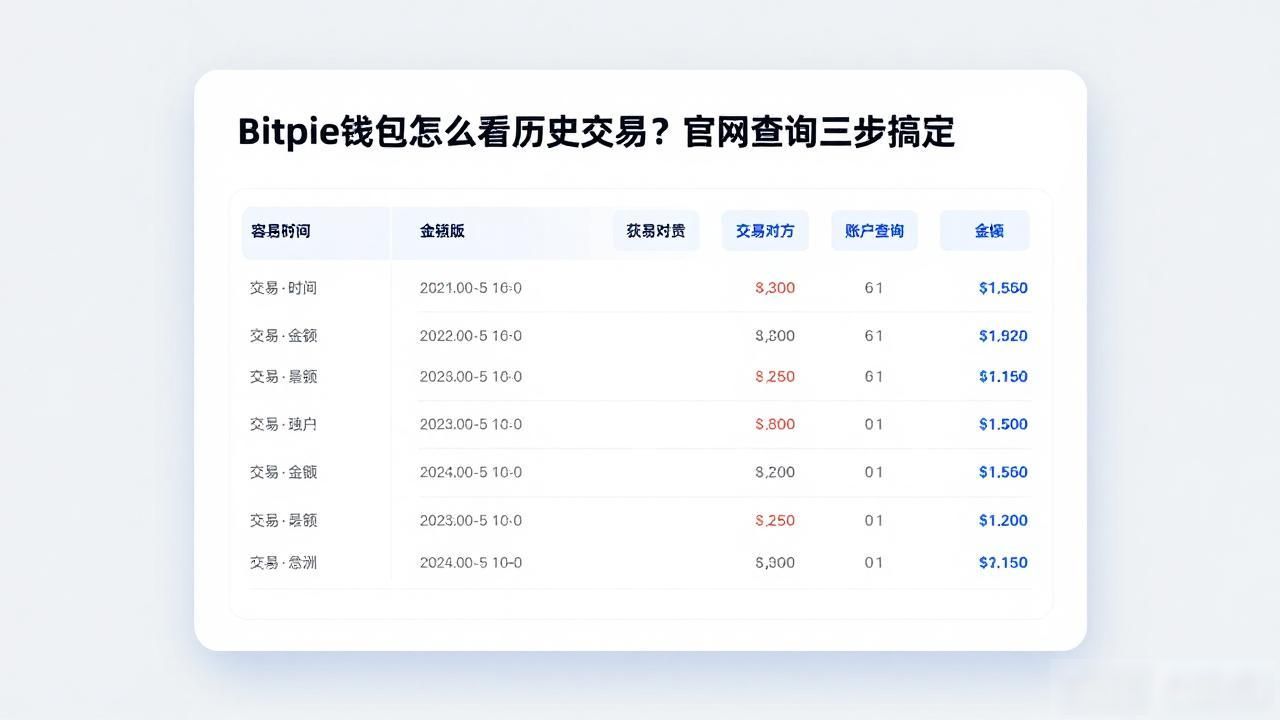Click the value 8,200
The image size is (1280, 720).
(x=775, y=472)
